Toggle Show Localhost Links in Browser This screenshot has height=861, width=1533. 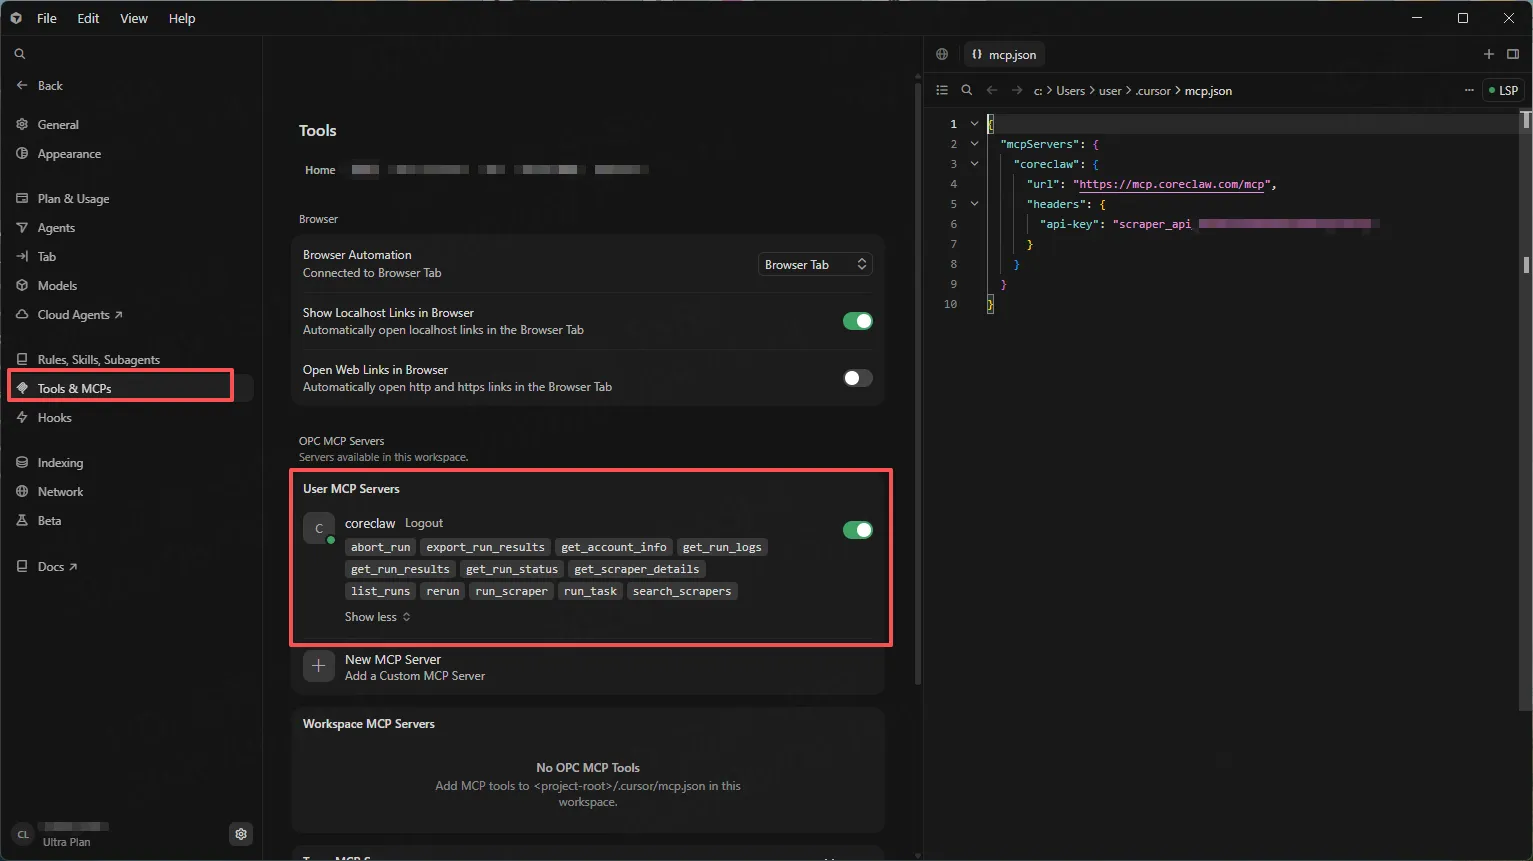(x=858, y=321)
